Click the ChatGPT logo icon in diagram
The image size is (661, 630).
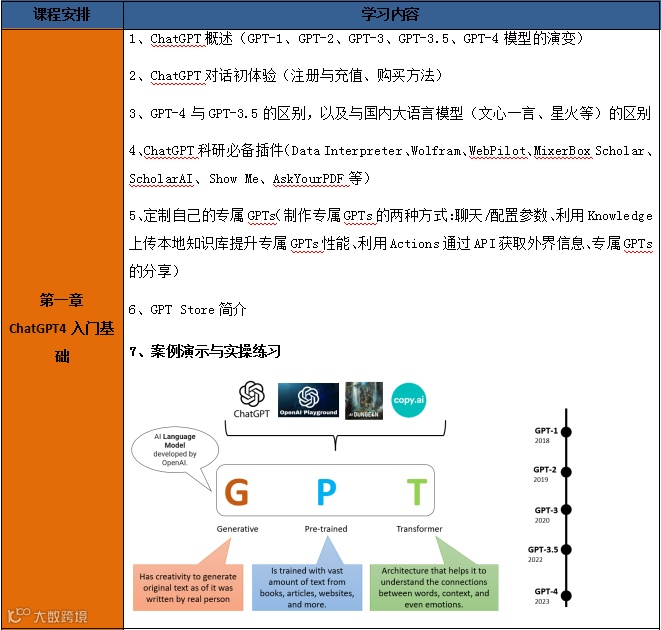tap(252, 393)
